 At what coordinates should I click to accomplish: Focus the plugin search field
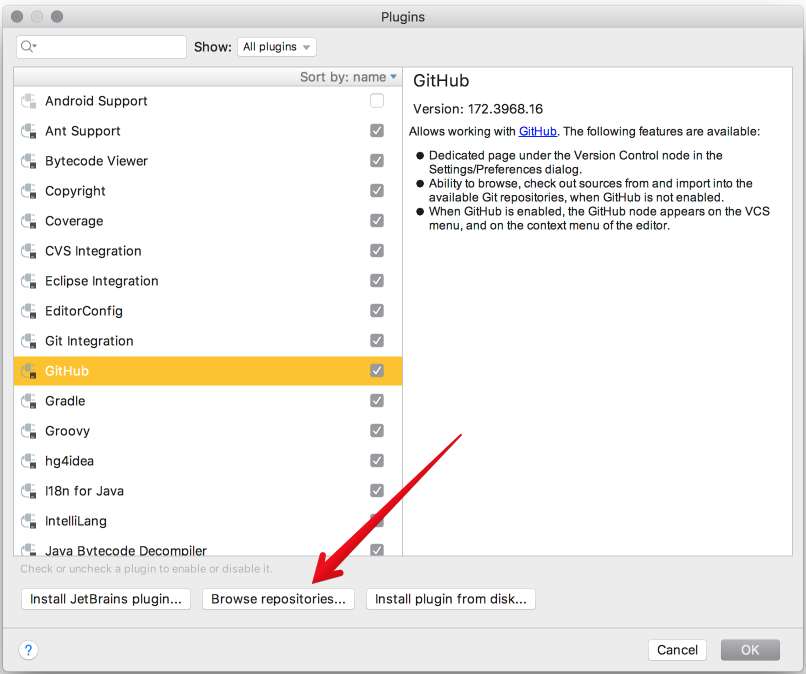[101, 47]
